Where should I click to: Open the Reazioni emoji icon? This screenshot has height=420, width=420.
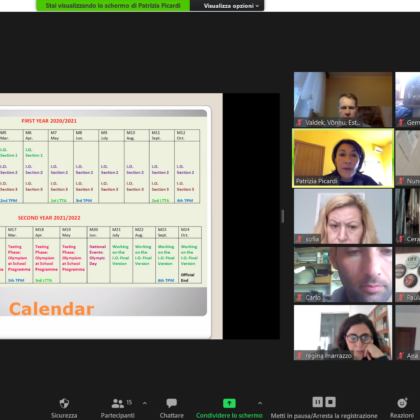[402, 403]
